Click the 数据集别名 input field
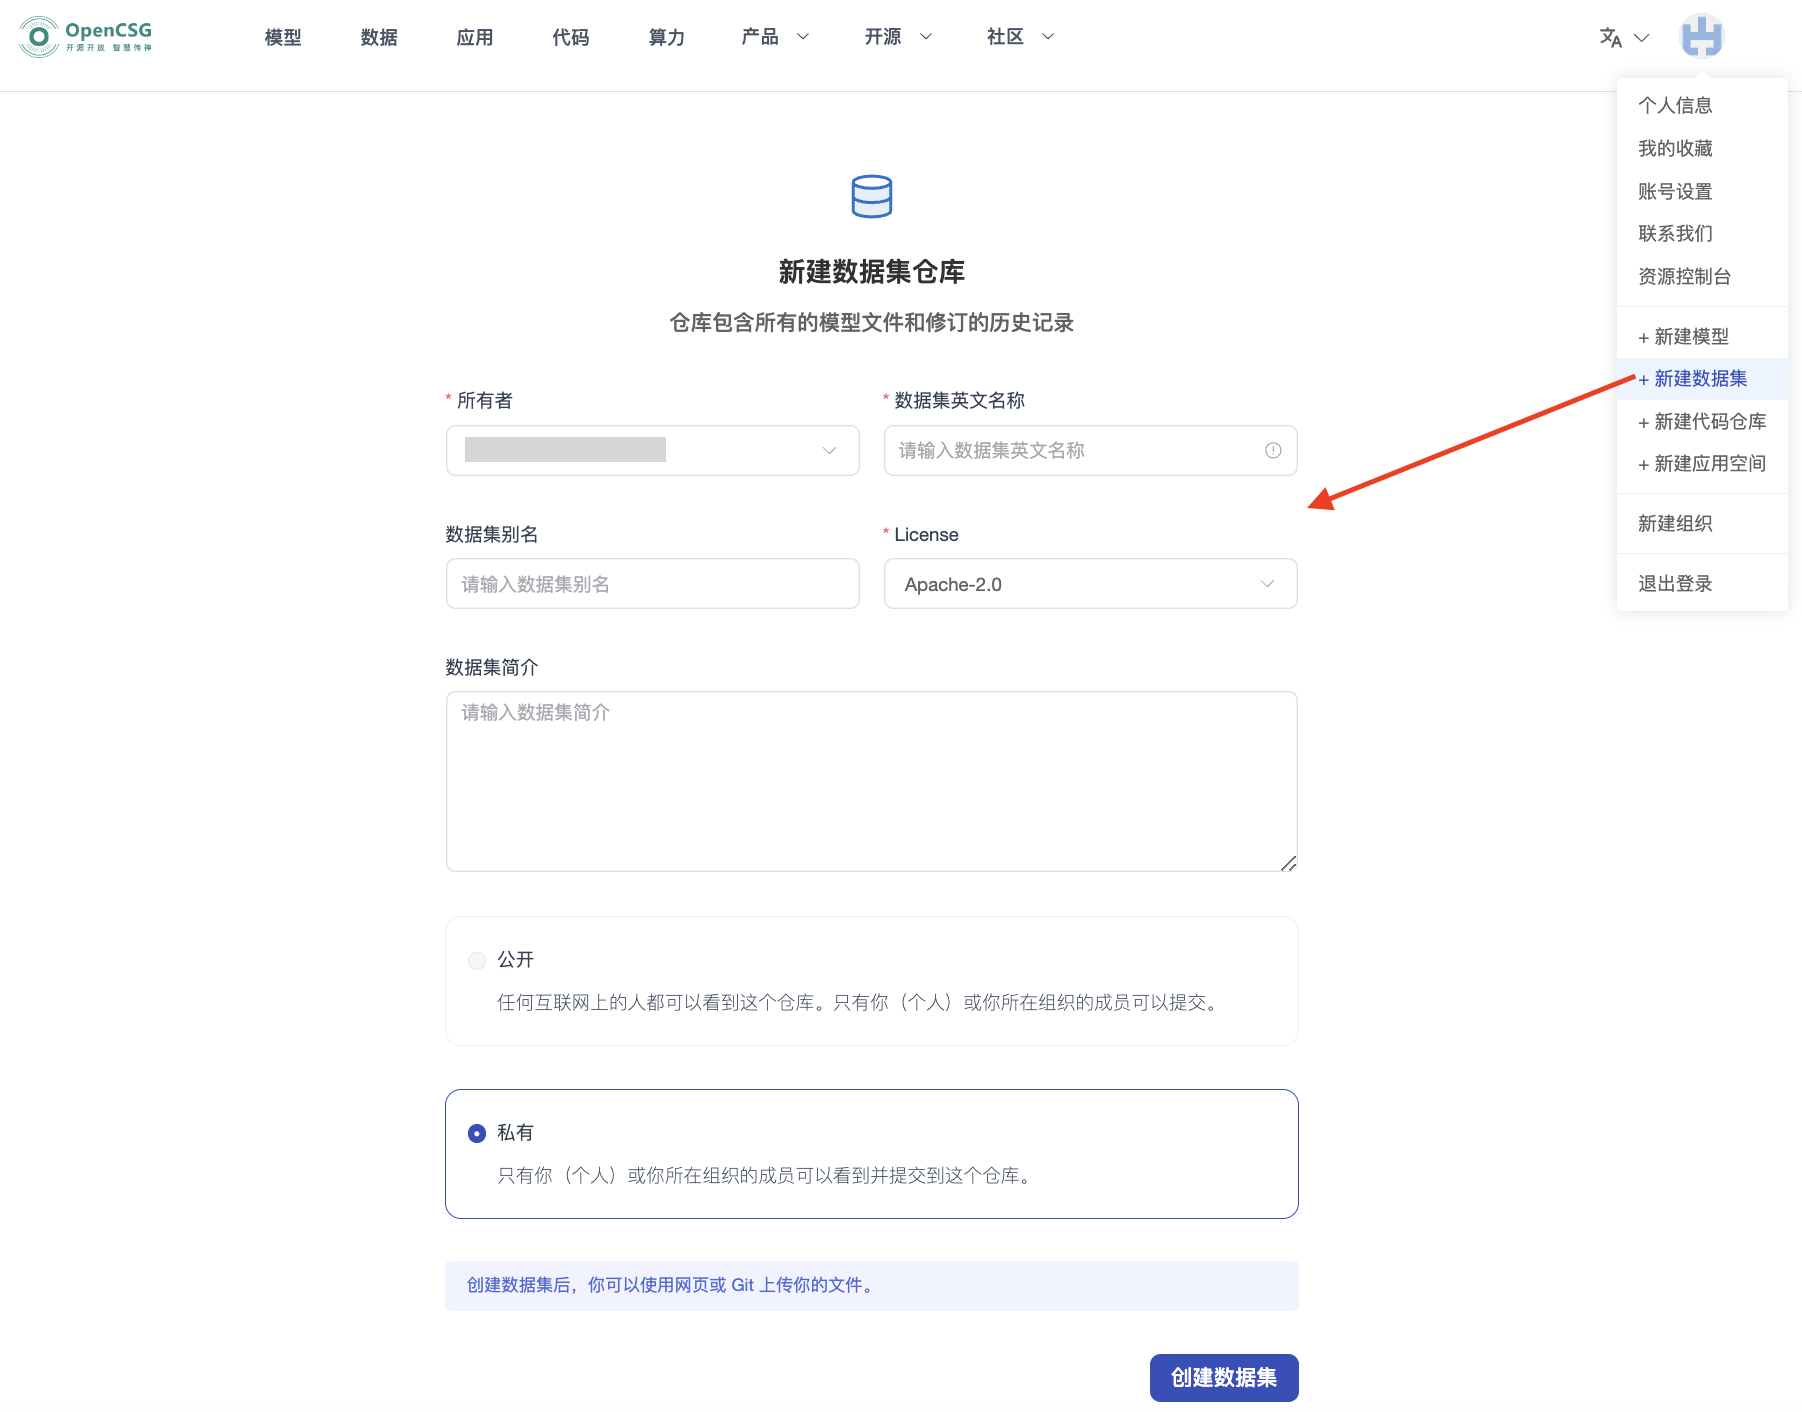The image size is (1802, 1412). click(x=652, y=583)
